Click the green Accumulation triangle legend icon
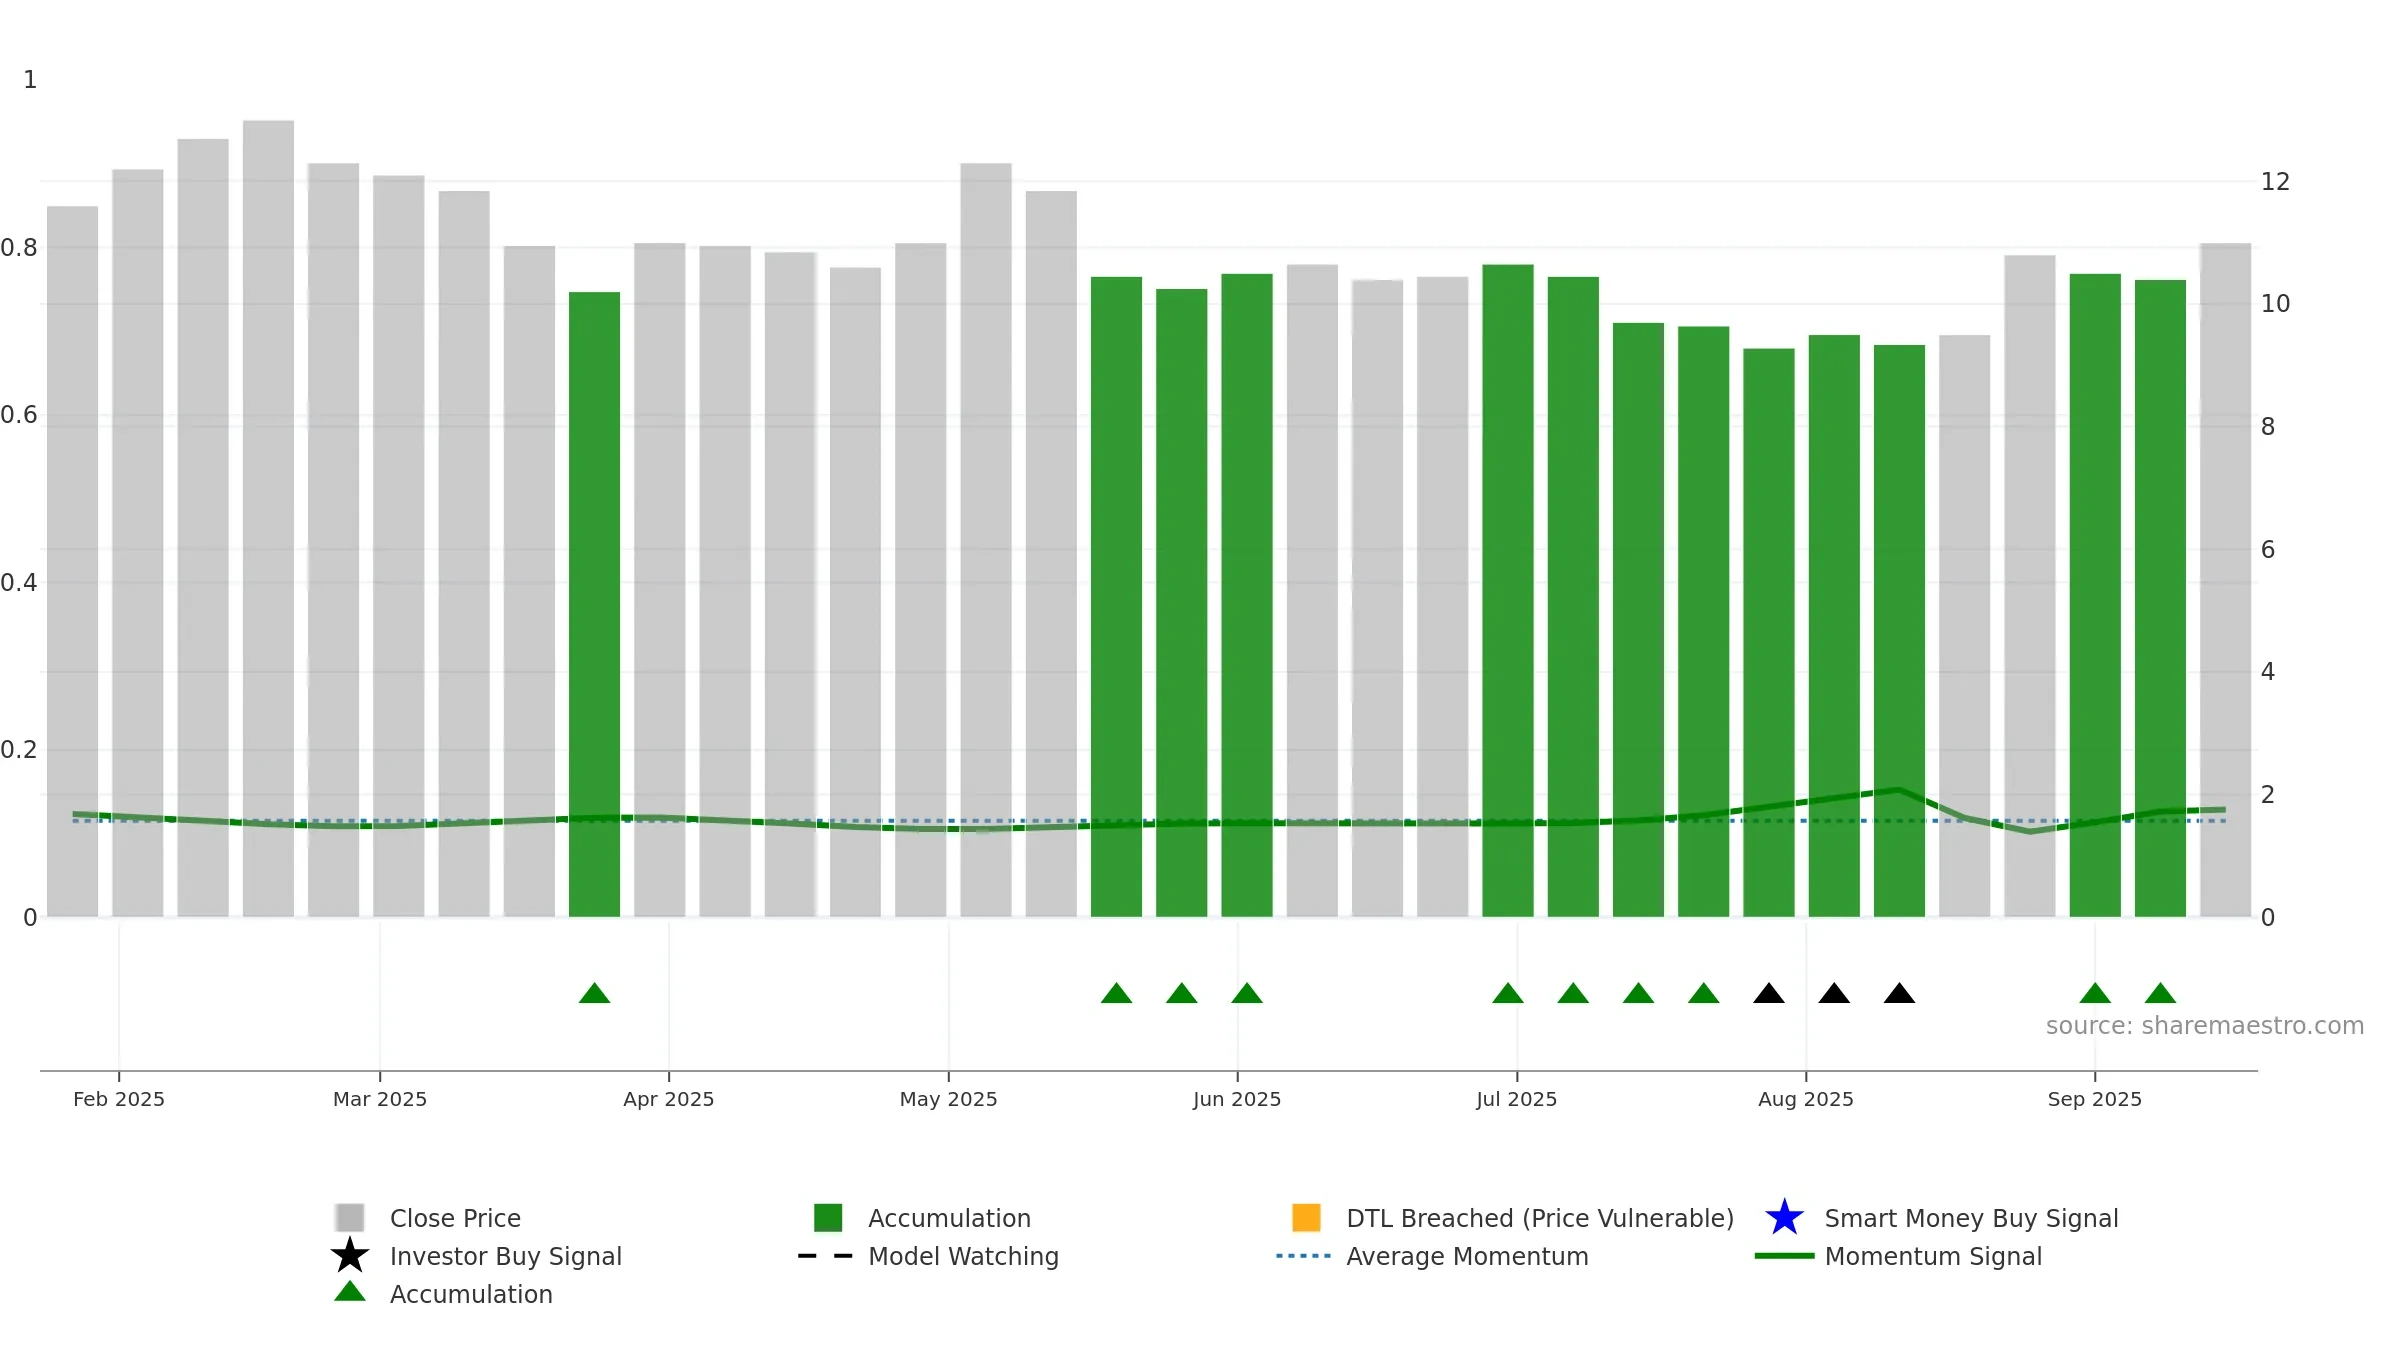Screen dimensions: 2400x1350 [350, 1292]
